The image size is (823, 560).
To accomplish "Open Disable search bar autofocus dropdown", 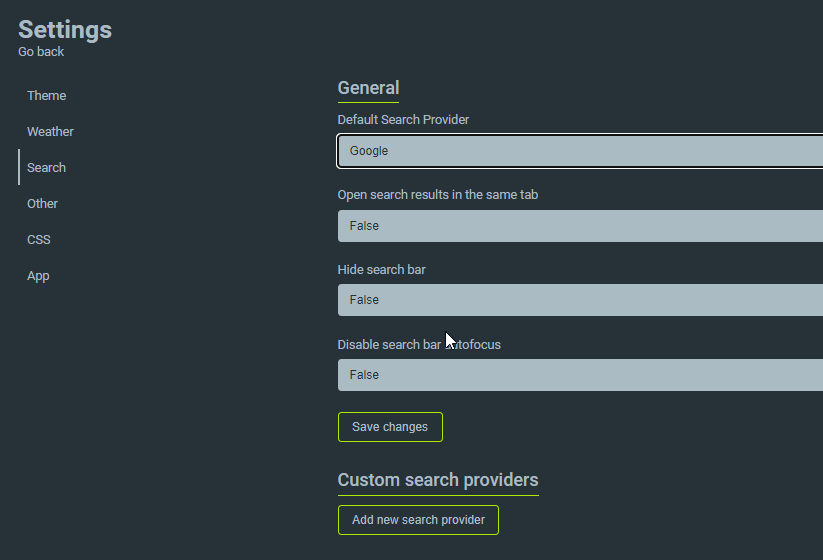I will (580, 375).
